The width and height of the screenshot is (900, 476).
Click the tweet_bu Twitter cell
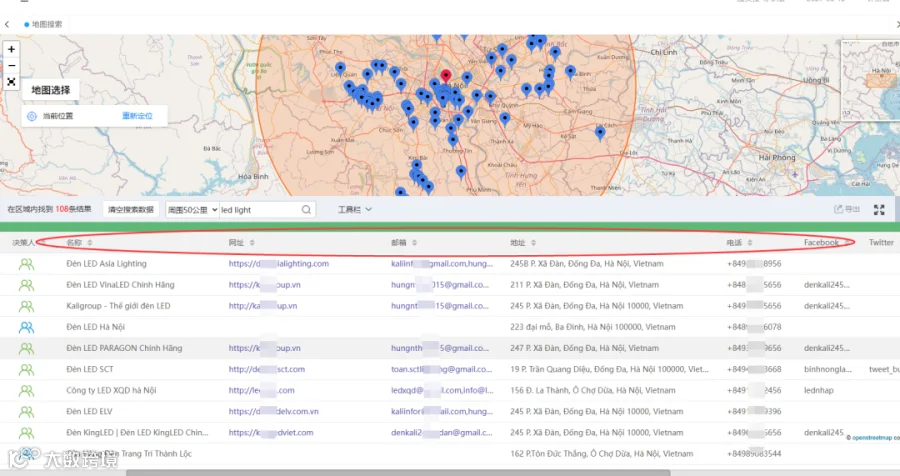[885, 369]
